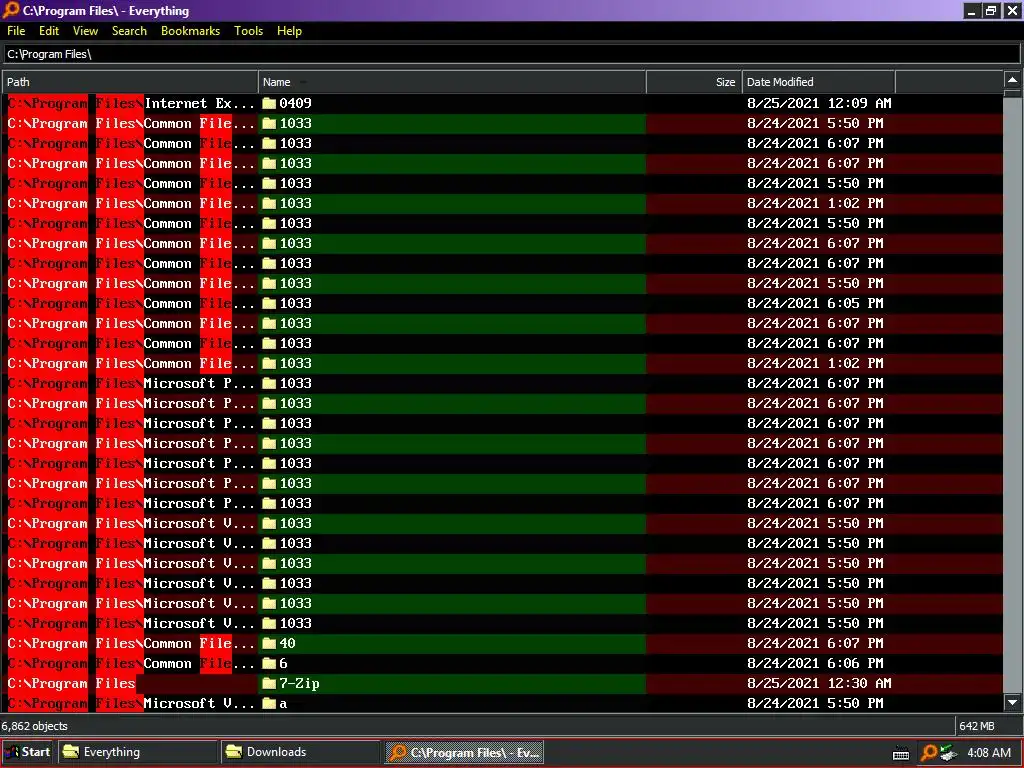Screen dimensions: 1024x768
Task: Click the scrollbar down arrow
Action: tap(1012, 703)
